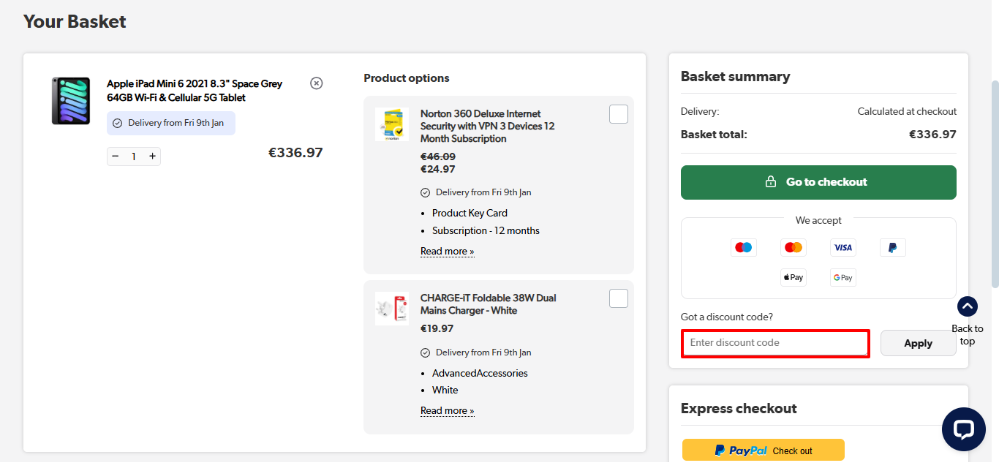Read more about CHARGE-iT charger
Viewport: 999px width, 462px height.
[447, 410]
